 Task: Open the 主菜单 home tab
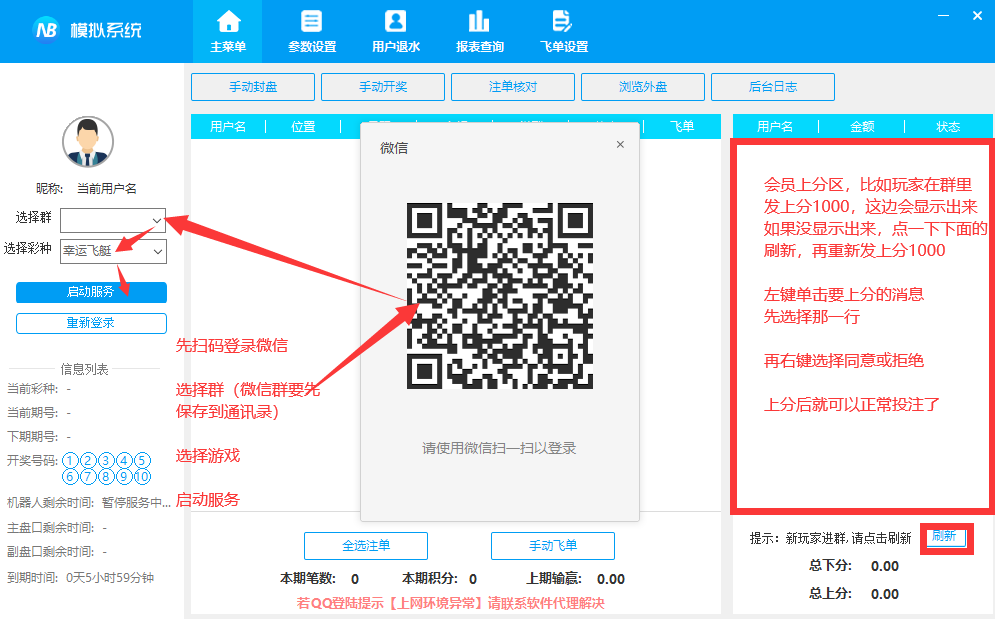[228, 31]
